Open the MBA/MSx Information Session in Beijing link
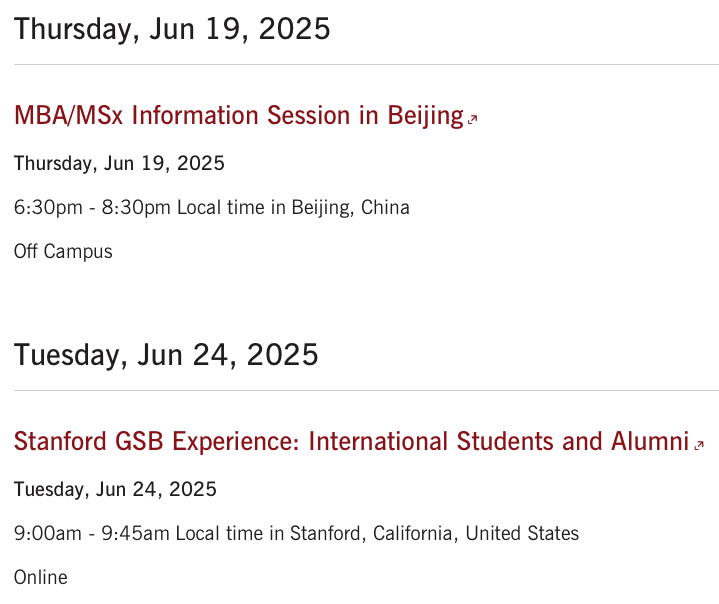719x604 pixels. (x=239, y=115)
